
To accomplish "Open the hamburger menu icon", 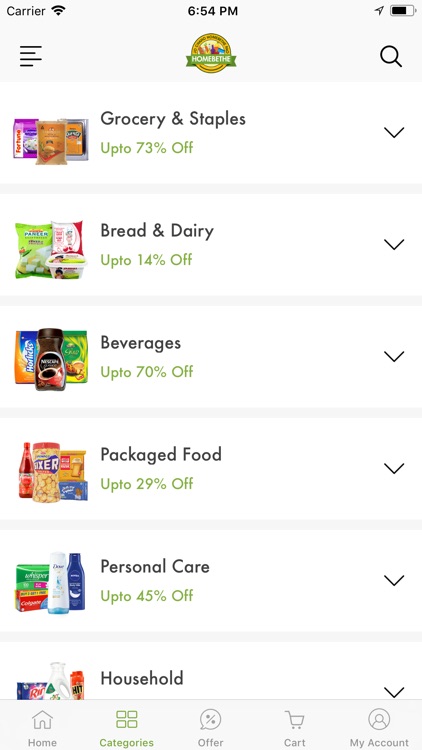I will tap(31, 56).
